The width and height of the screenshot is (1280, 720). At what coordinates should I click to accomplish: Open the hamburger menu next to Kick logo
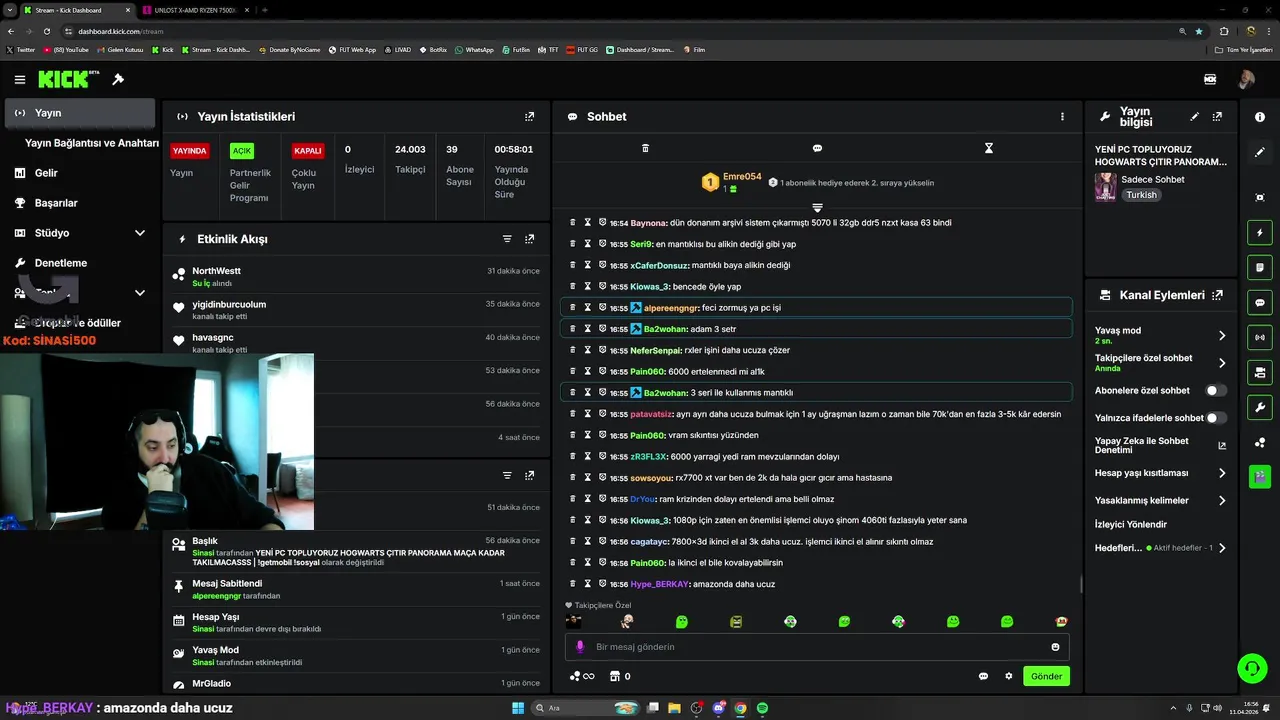pos(20,79)
